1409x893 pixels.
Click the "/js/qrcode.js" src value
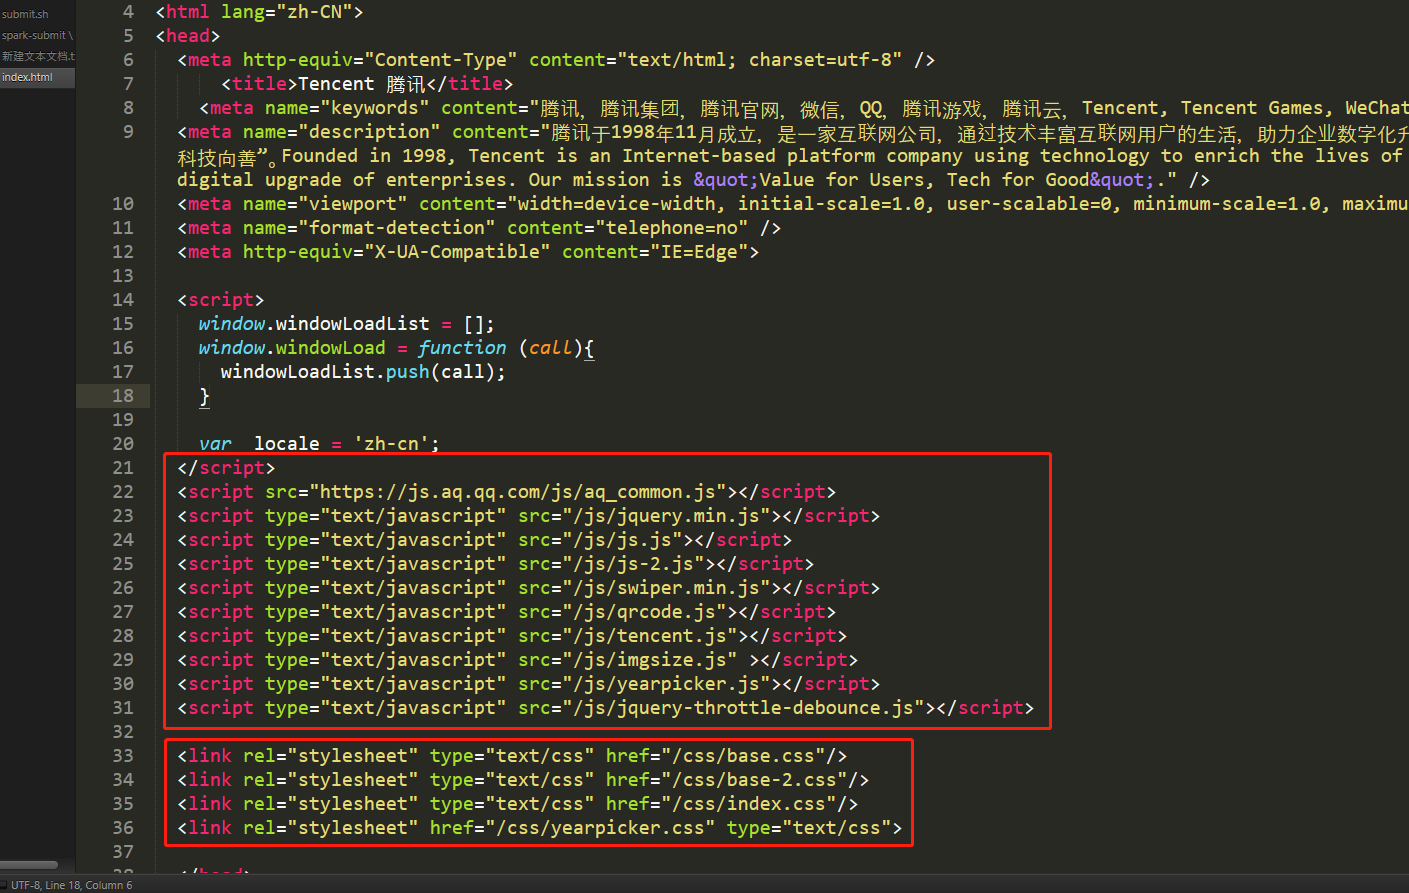[x=644, y=612]
